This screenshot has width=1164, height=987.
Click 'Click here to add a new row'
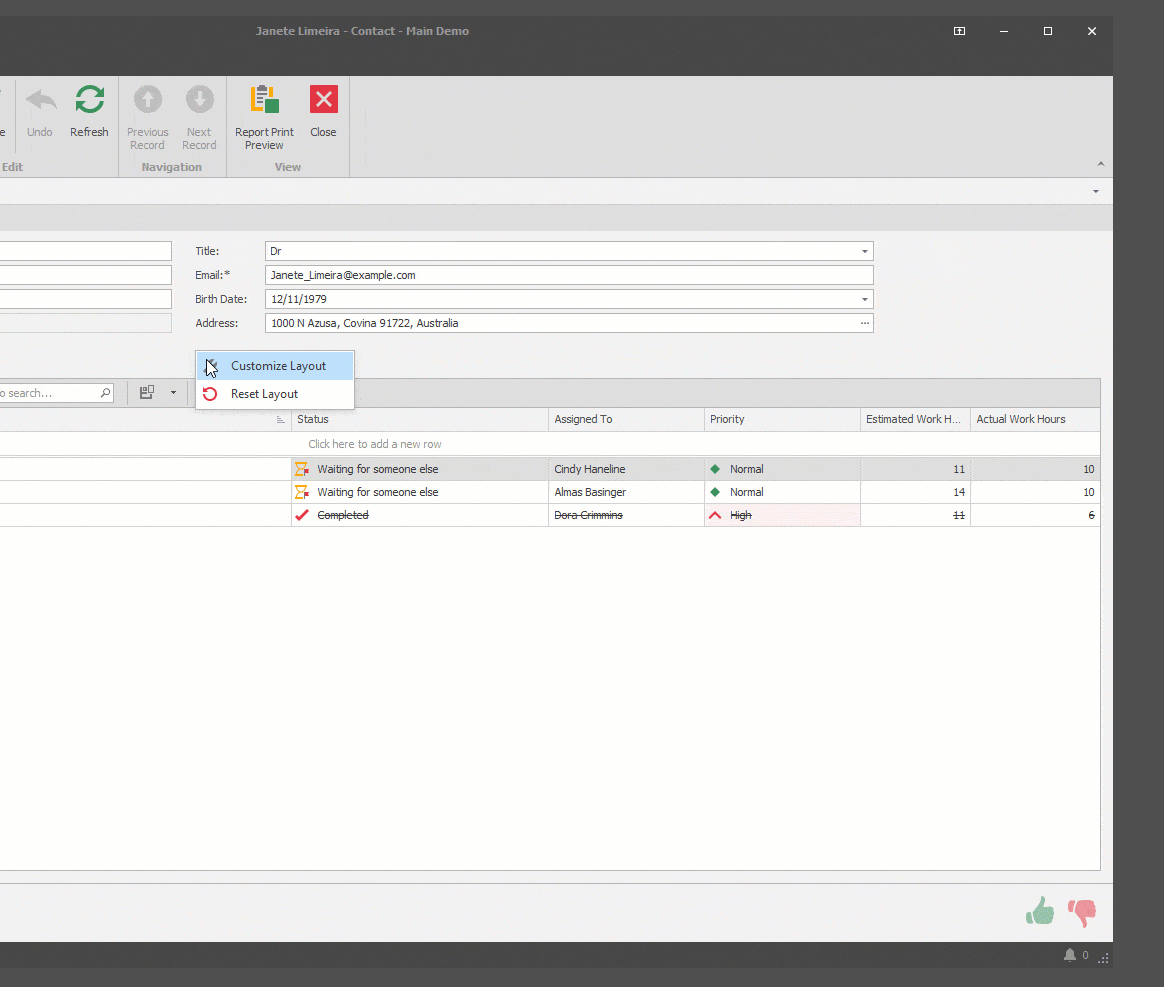(x=375, y=444)
